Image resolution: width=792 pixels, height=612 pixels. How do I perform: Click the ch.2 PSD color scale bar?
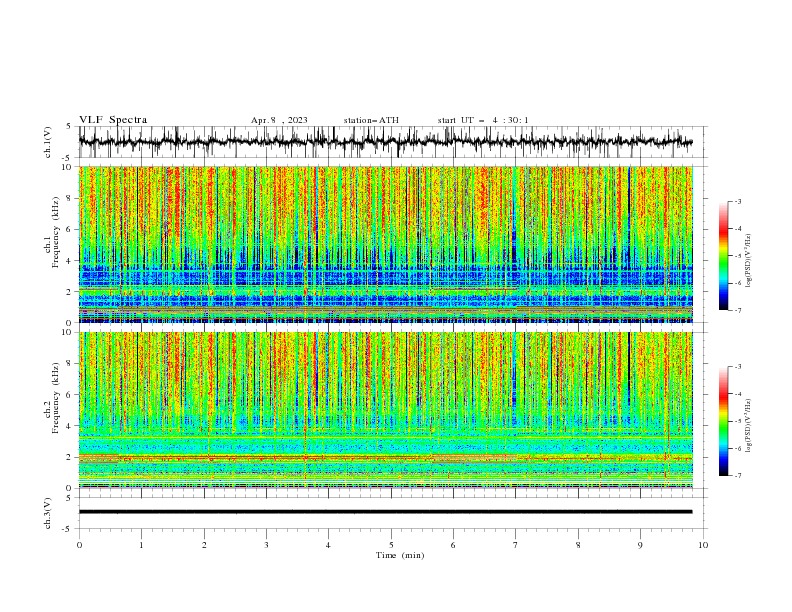[724, 421]
